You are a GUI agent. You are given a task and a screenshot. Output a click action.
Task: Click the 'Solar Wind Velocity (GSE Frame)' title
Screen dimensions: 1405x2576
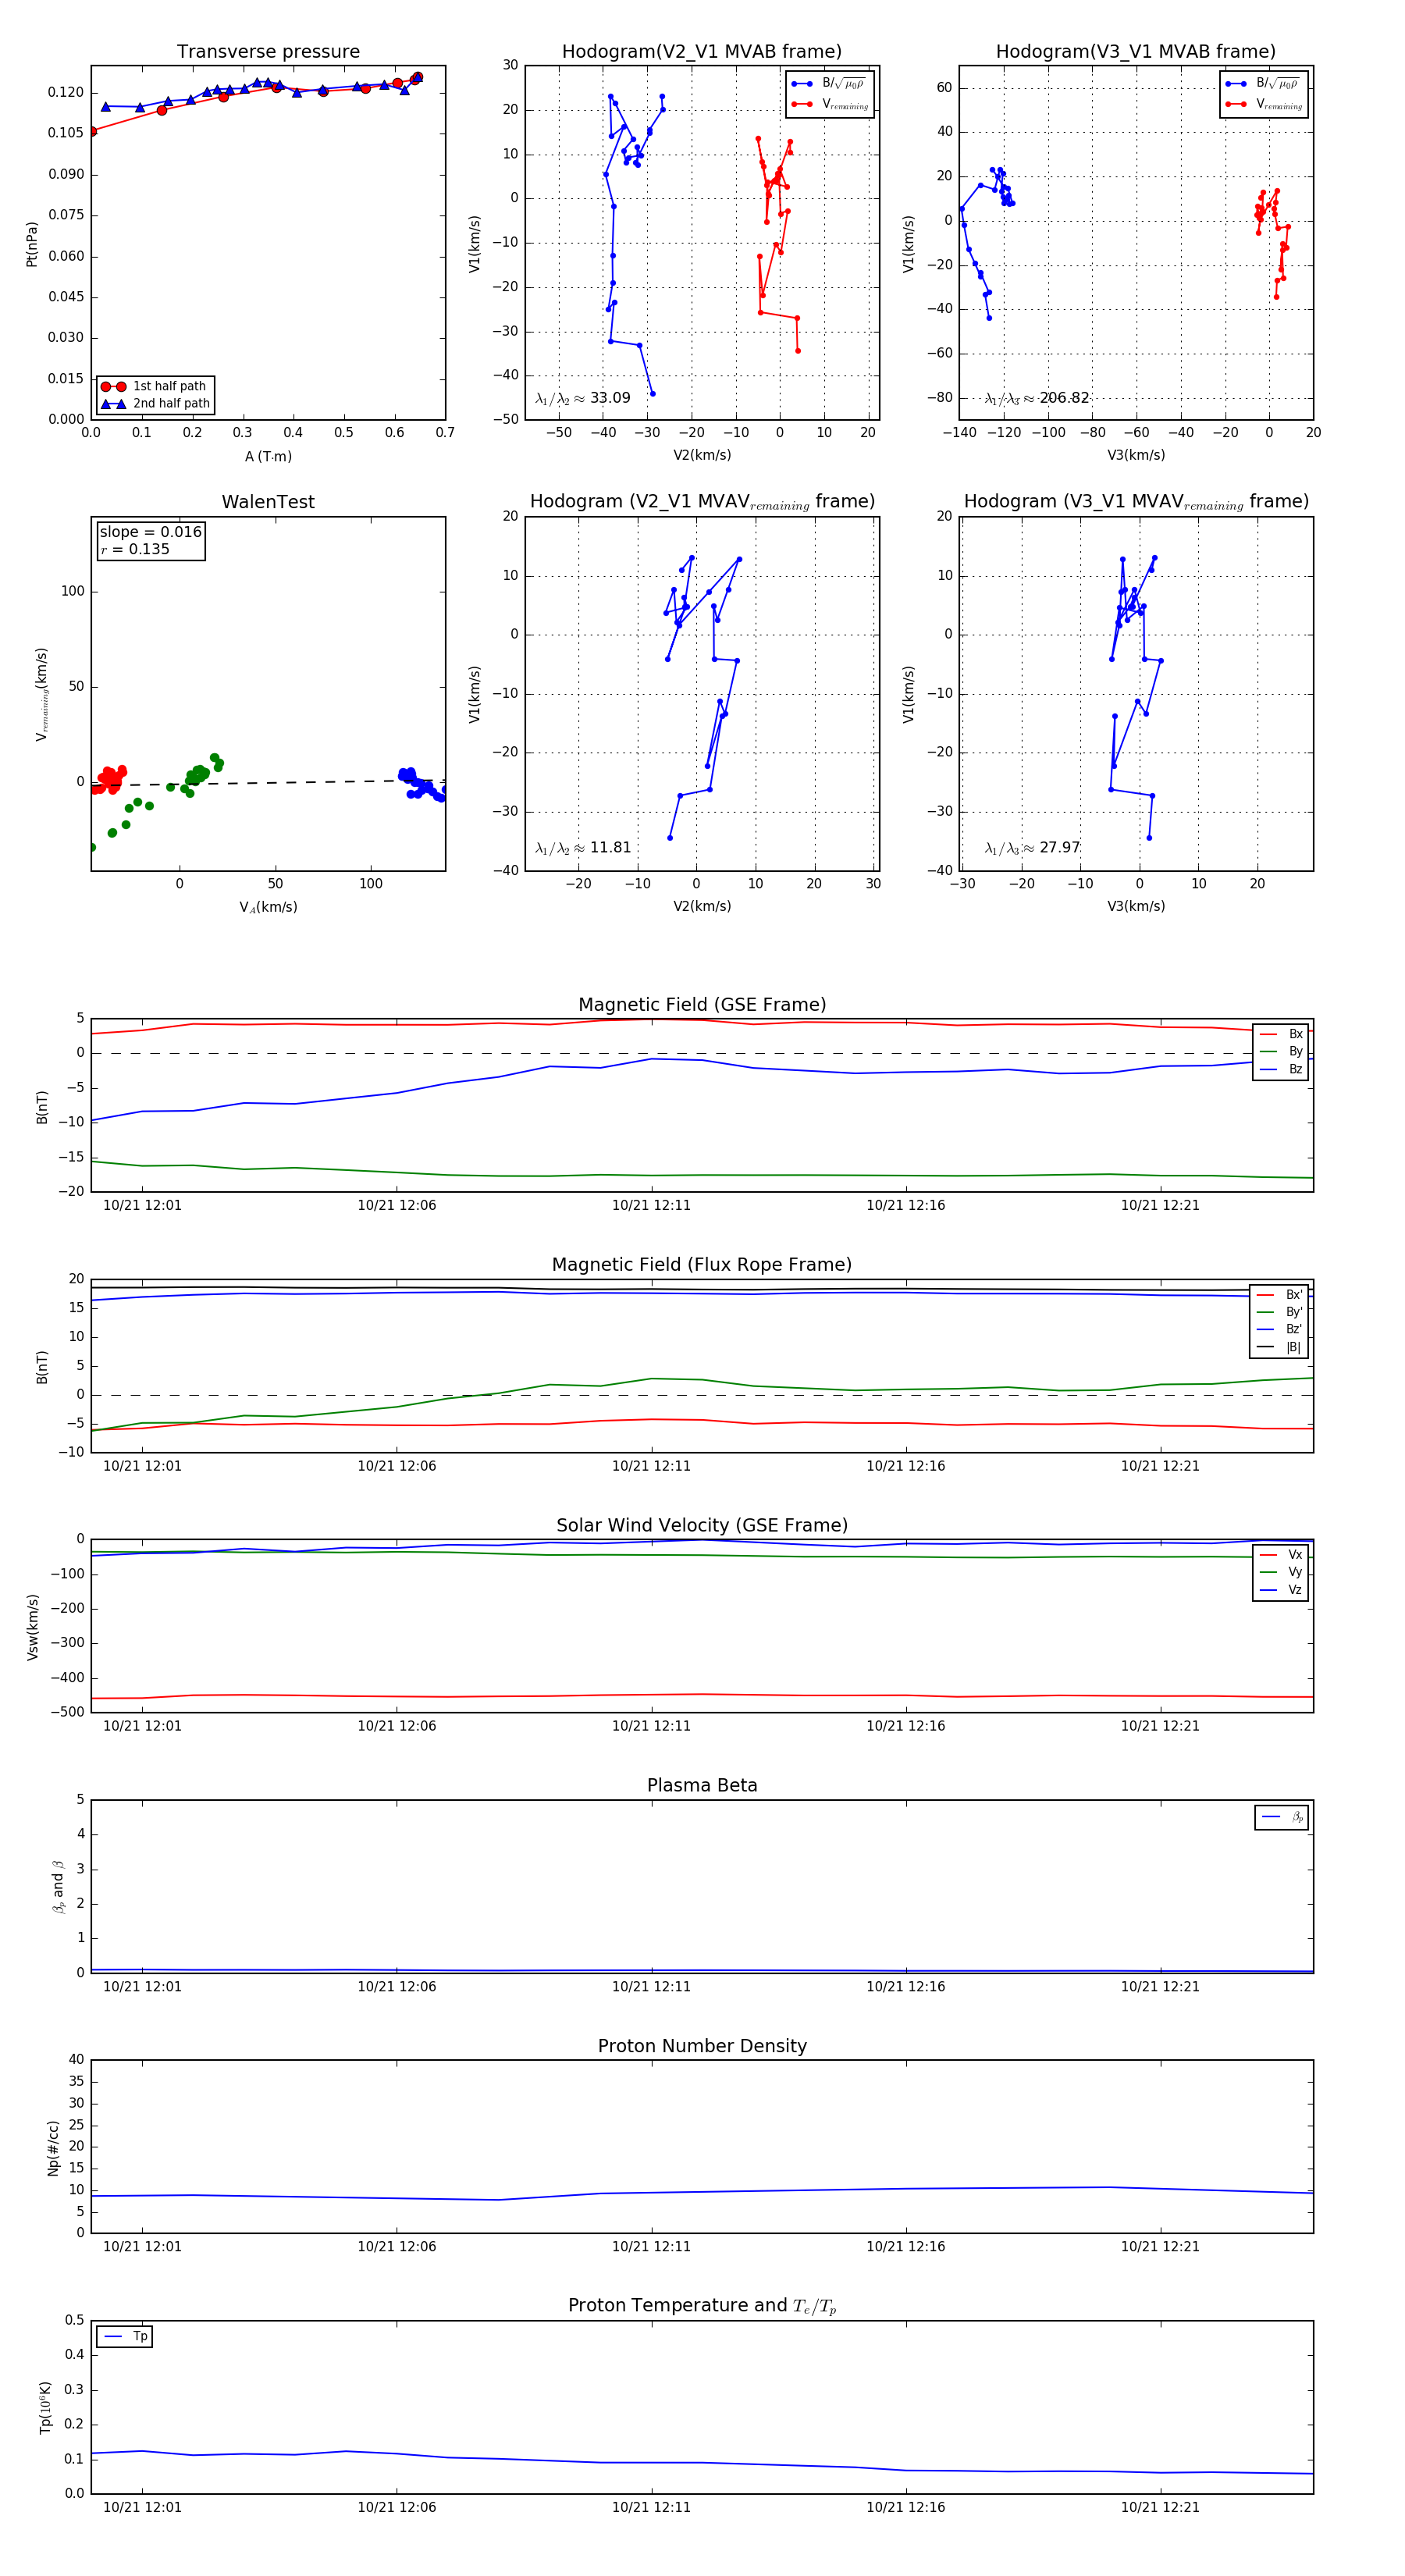[702, 1525]
